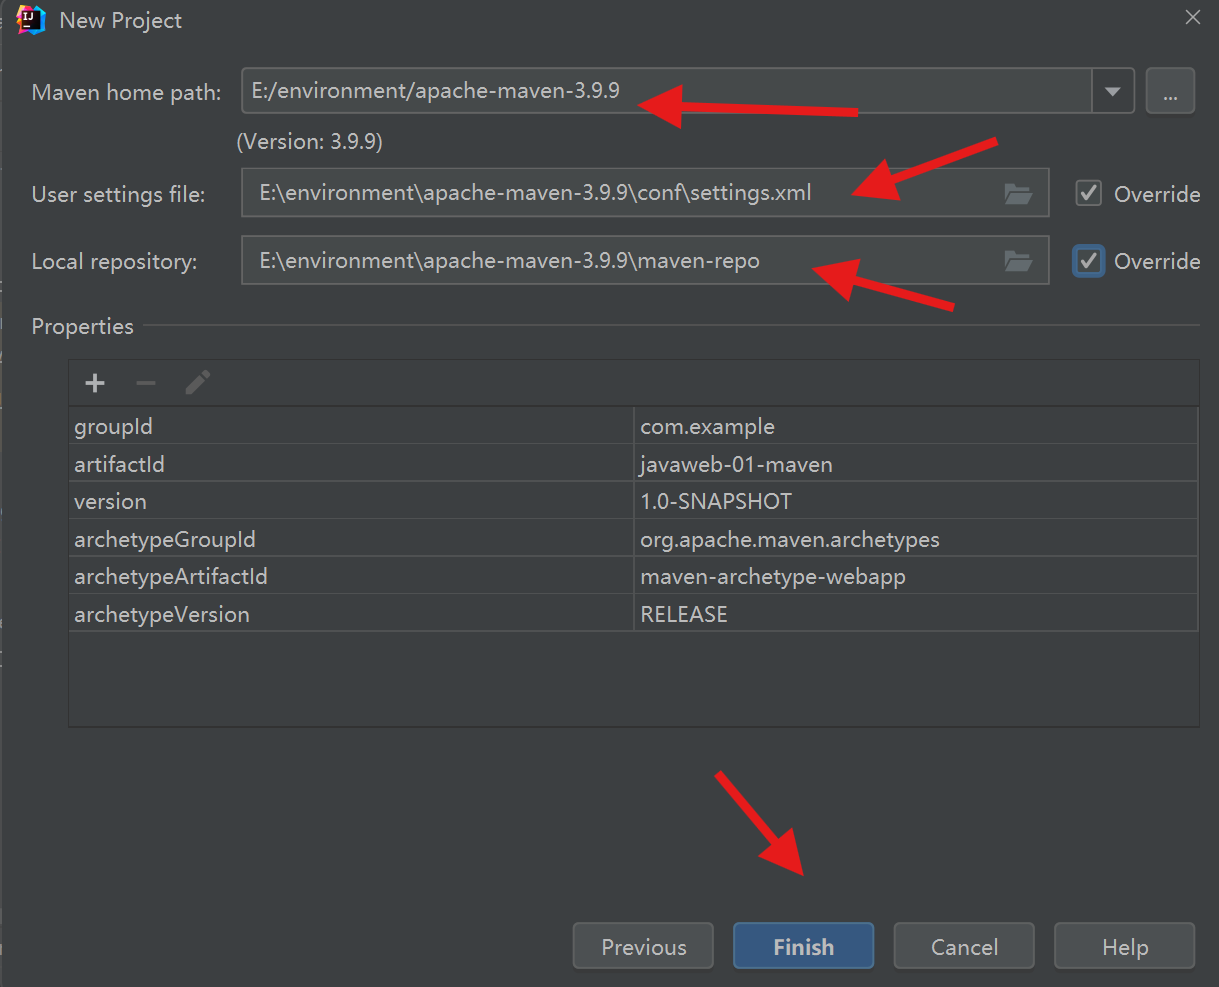
Task: Select the archetypeArtifactId property name
Action: [351, 576]
